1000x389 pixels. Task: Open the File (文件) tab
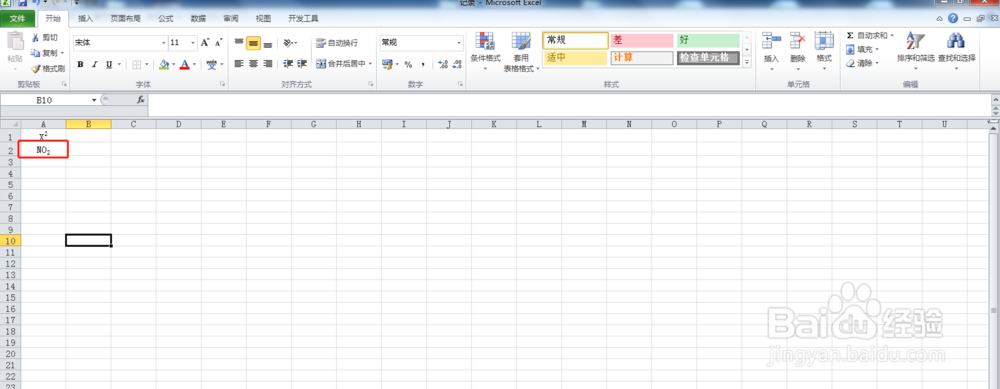pyautogui.click(x=17, y=18)
